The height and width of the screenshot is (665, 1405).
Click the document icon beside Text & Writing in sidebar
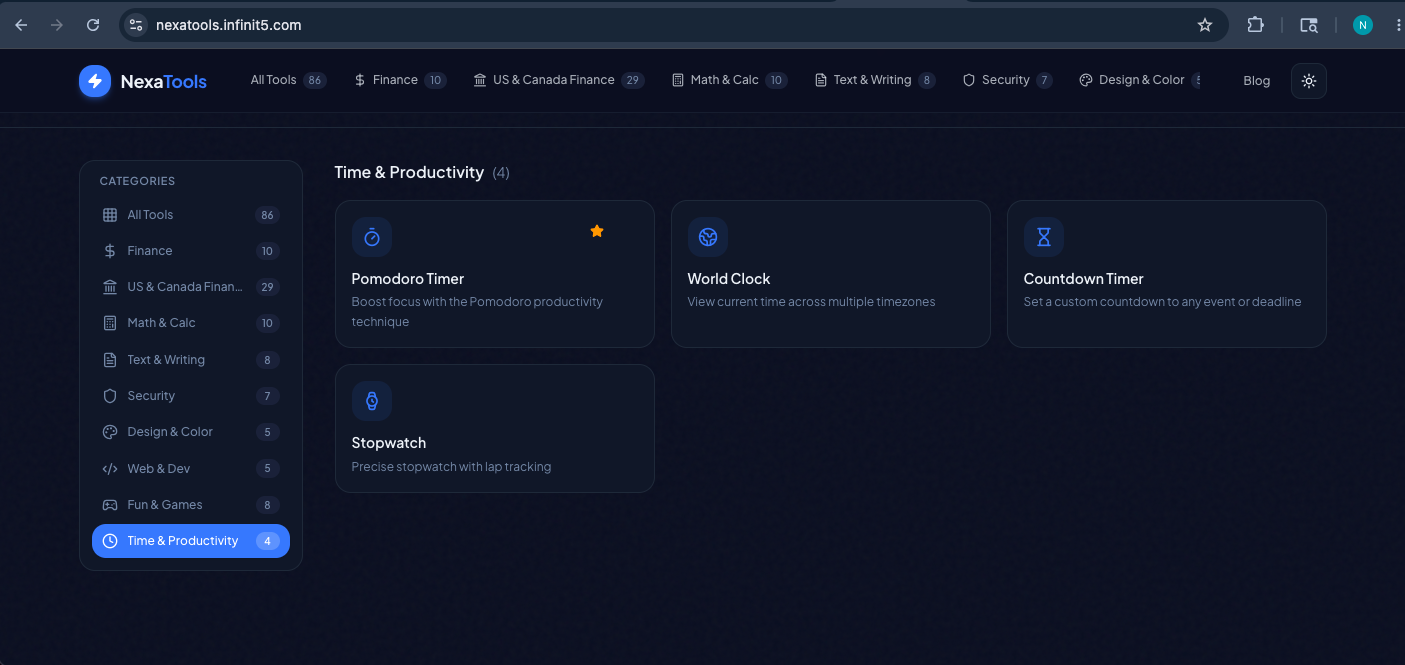pyautogui.click(x=110, y=360)
